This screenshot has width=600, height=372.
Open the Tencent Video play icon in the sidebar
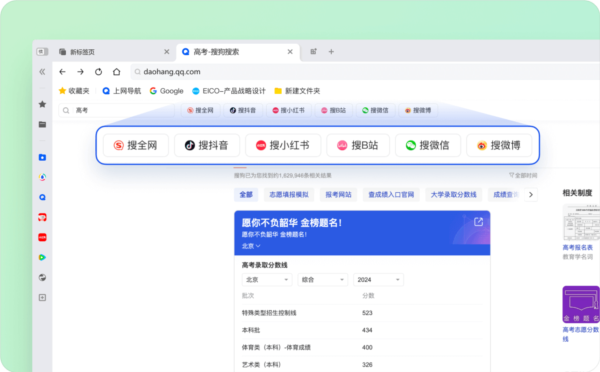pyautogui.click(x=42, y=257)
